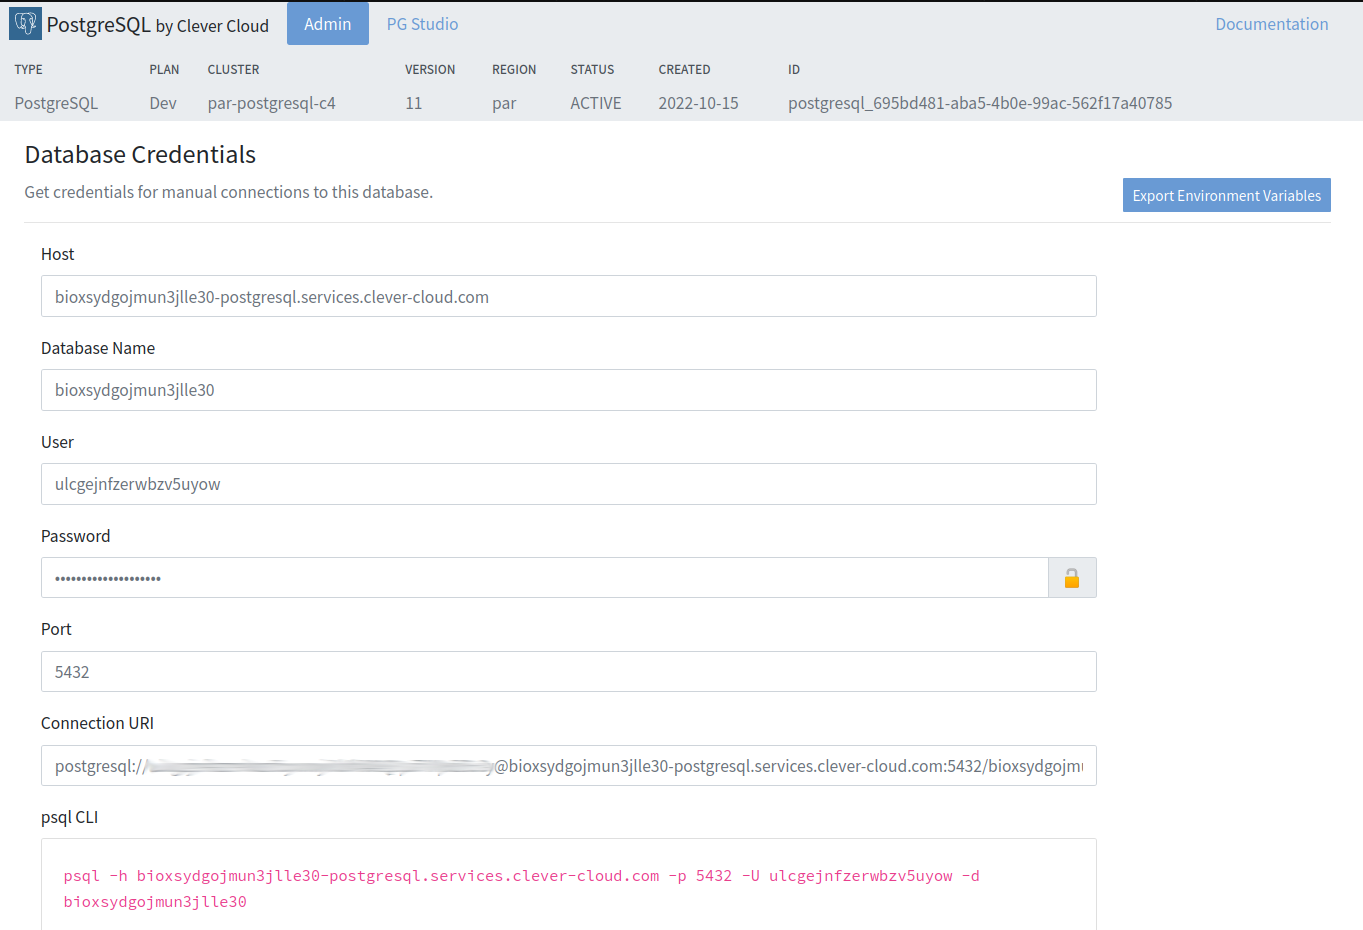Focus the Database Name field
The image size is (1363, 930).
click(x=569, y=390)
